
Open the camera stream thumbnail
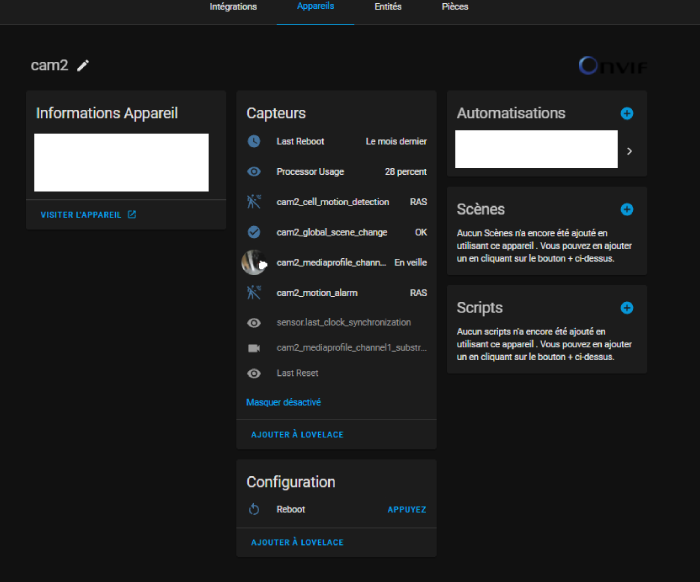click(254, 262)
